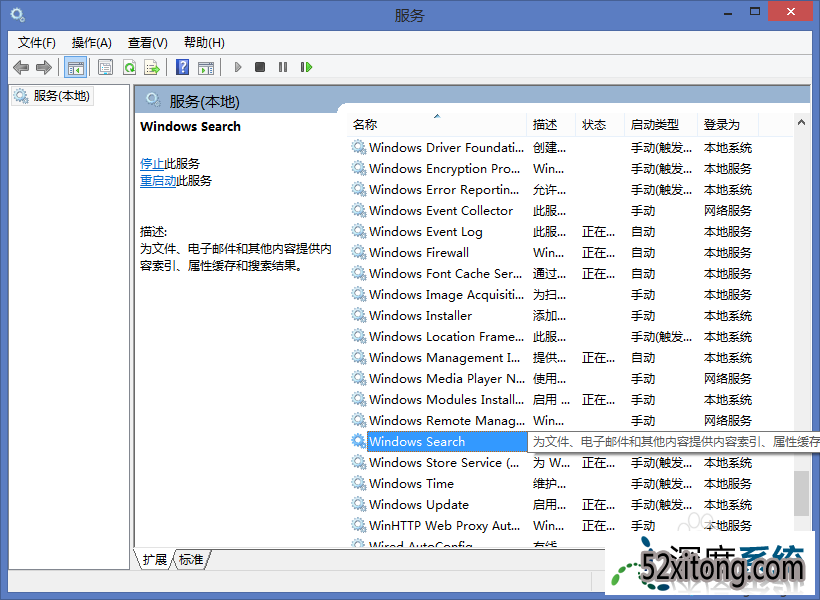Click gear icon of Windows Firewall row
820x600 pixels.
click(358, 252)
